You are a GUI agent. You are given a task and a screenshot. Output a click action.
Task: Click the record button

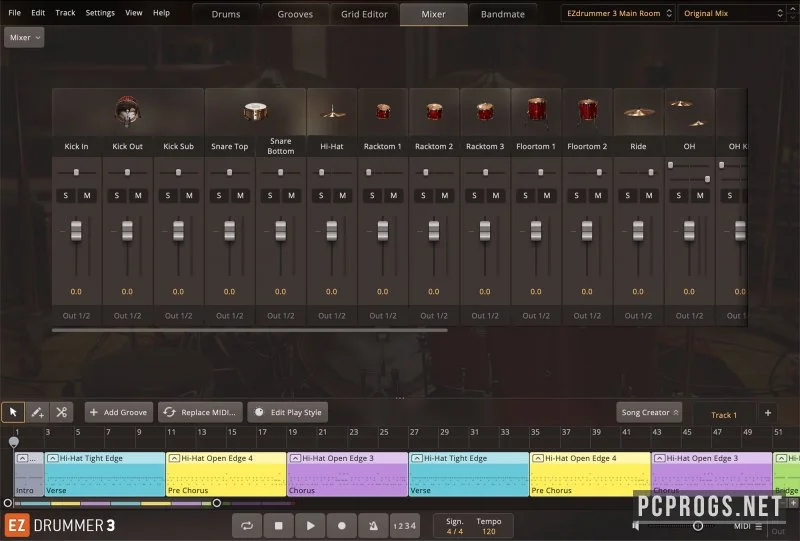[342, 526]
